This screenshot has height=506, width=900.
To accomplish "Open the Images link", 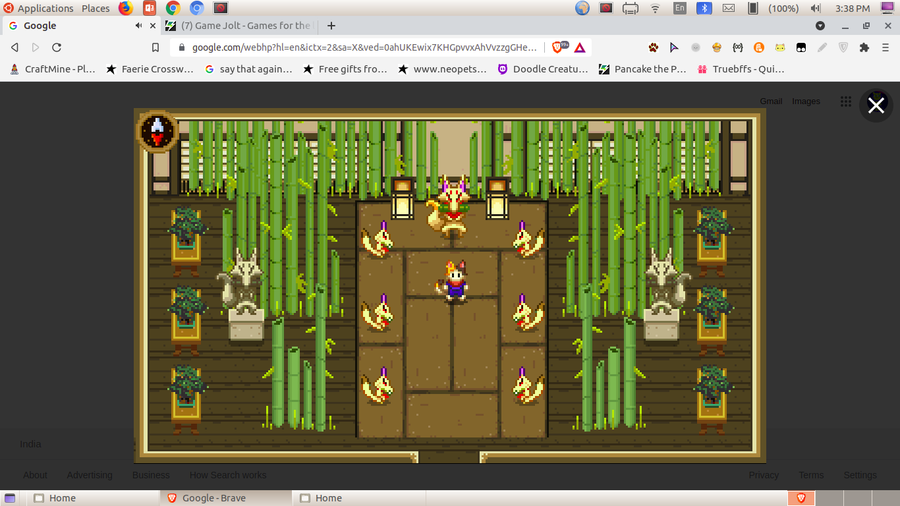I will [806, 102].
